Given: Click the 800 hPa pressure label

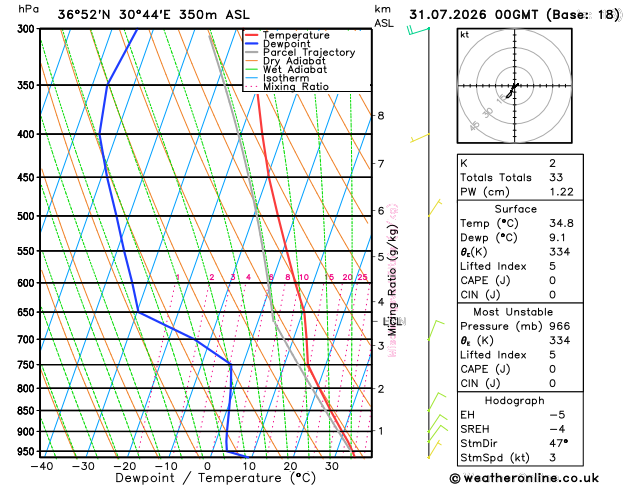Looking at the screenshot, I should (x=28, y=389).
